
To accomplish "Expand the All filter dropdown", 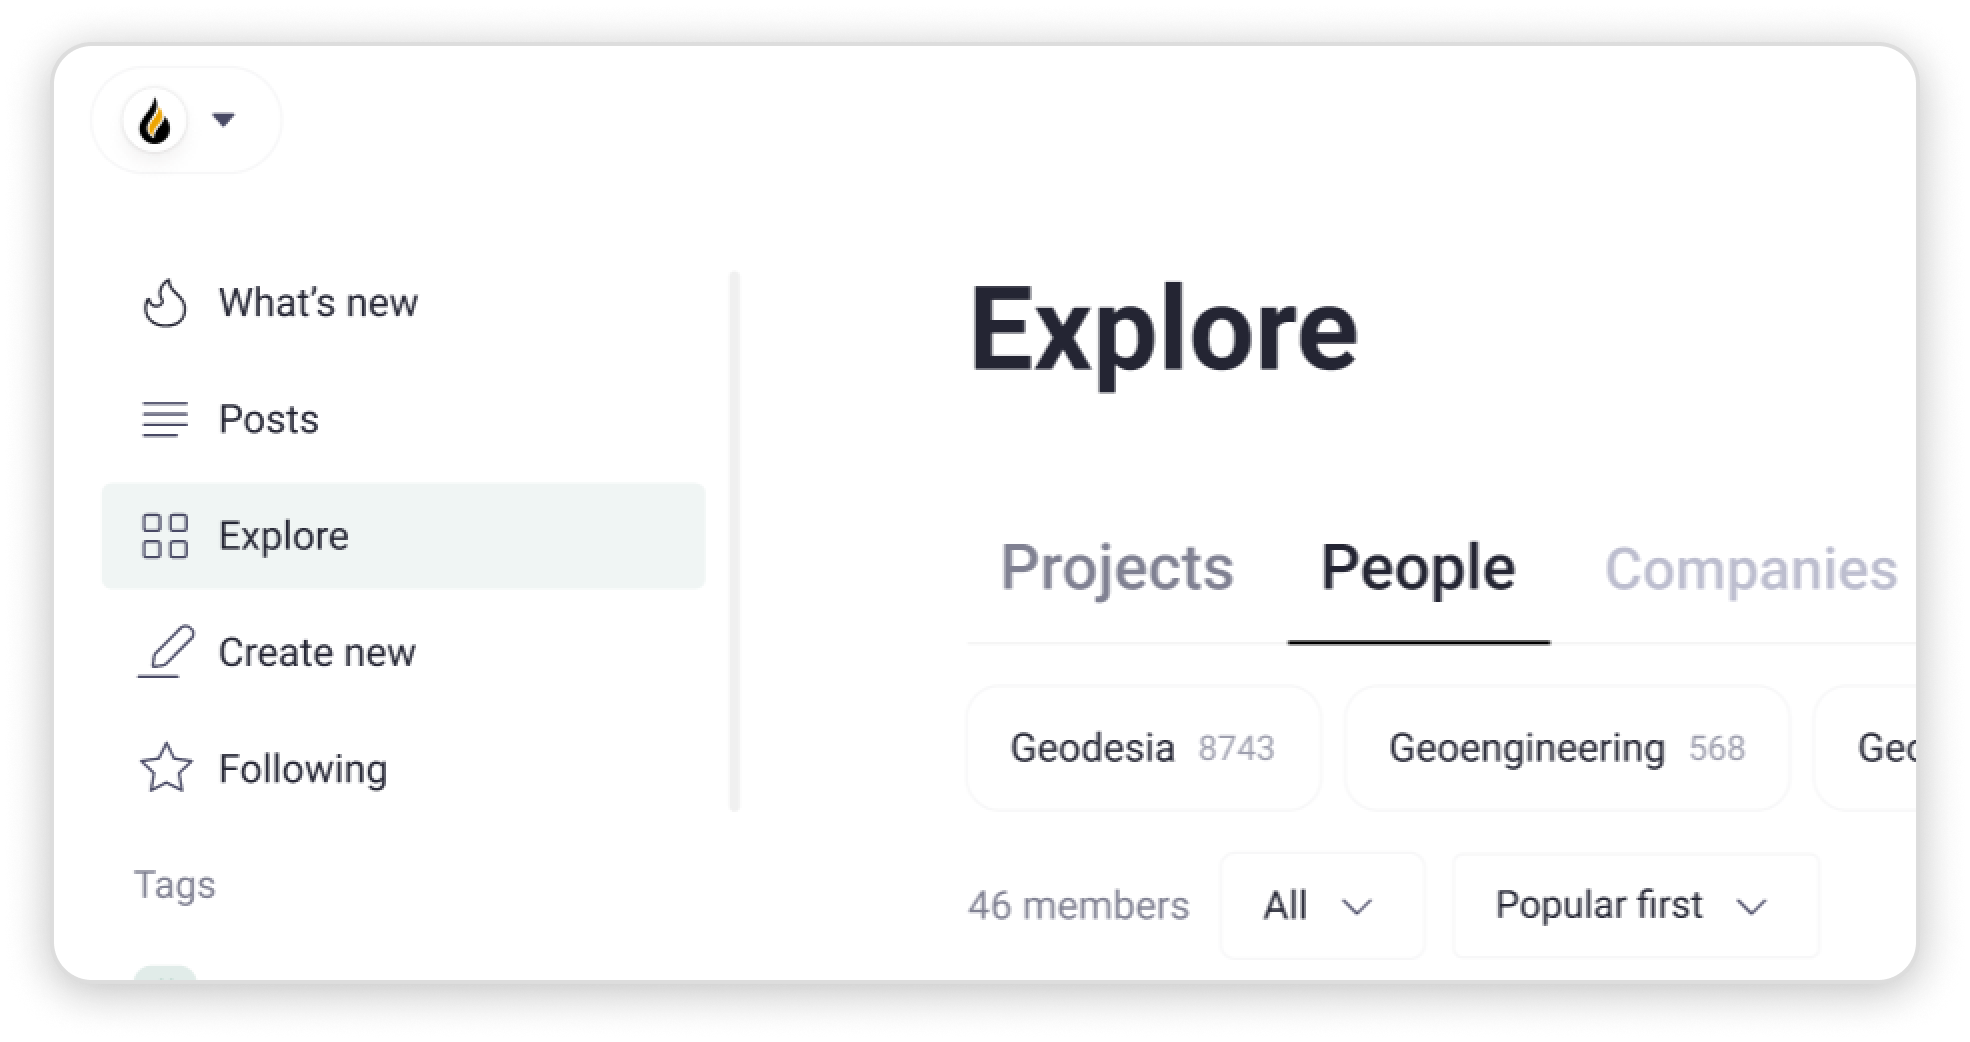I will [1322, 906].
